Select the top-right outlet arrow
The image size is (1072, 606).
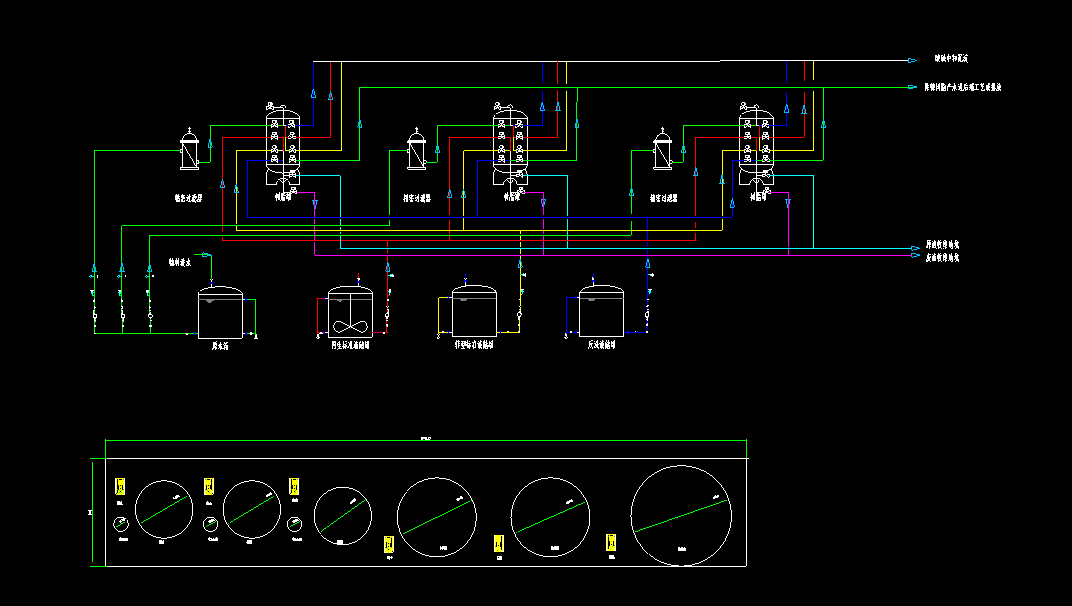coord(912,61)
